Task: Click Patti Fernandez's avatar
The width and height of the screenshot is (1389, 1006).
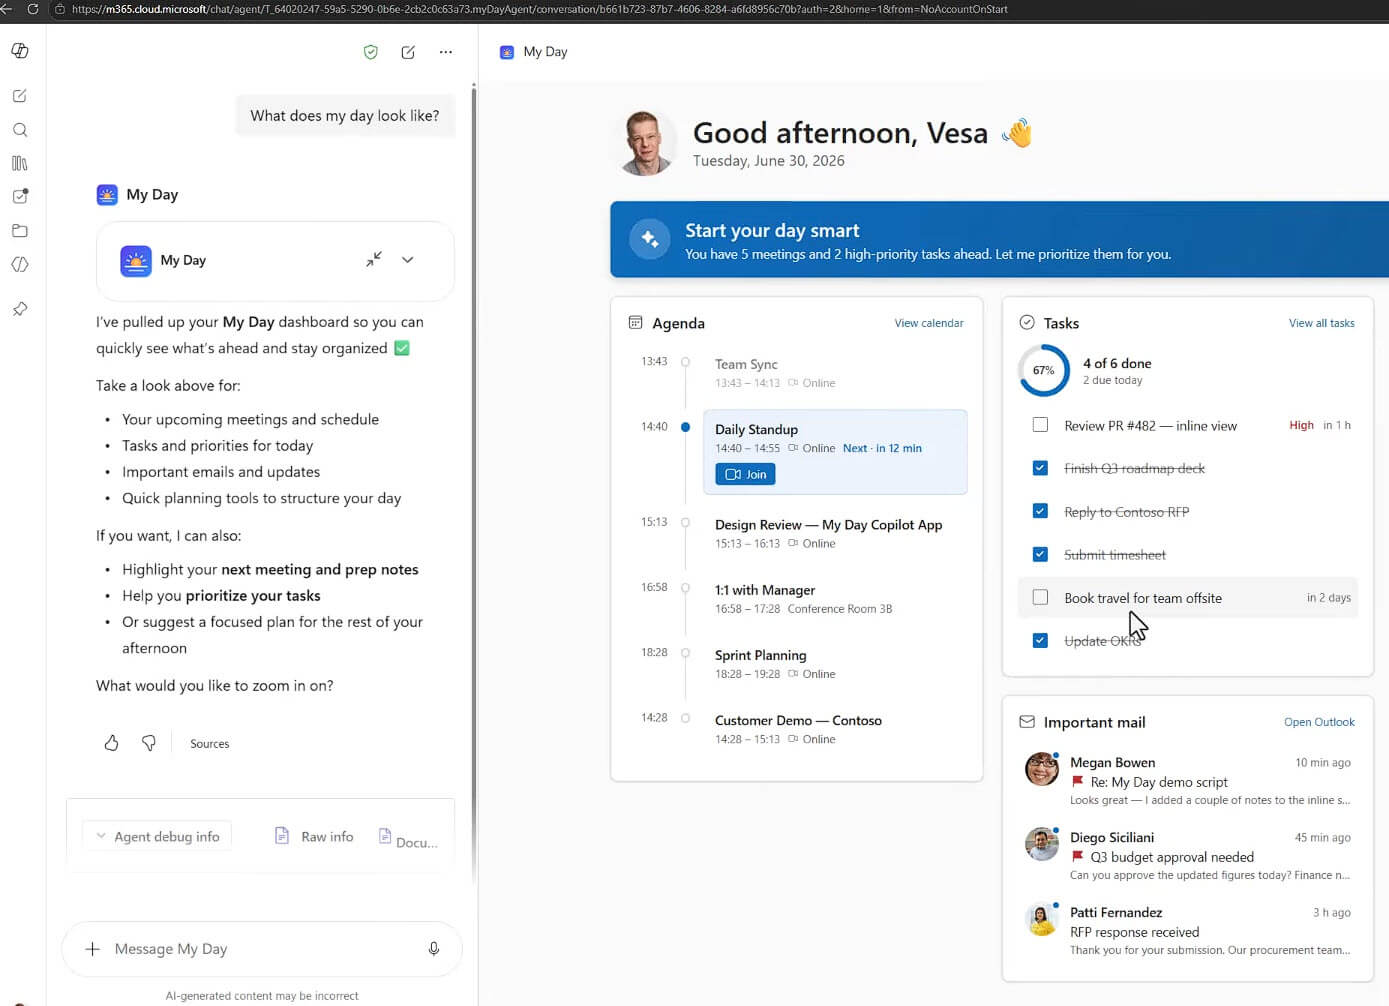Action: click(x=1042, y=919)
